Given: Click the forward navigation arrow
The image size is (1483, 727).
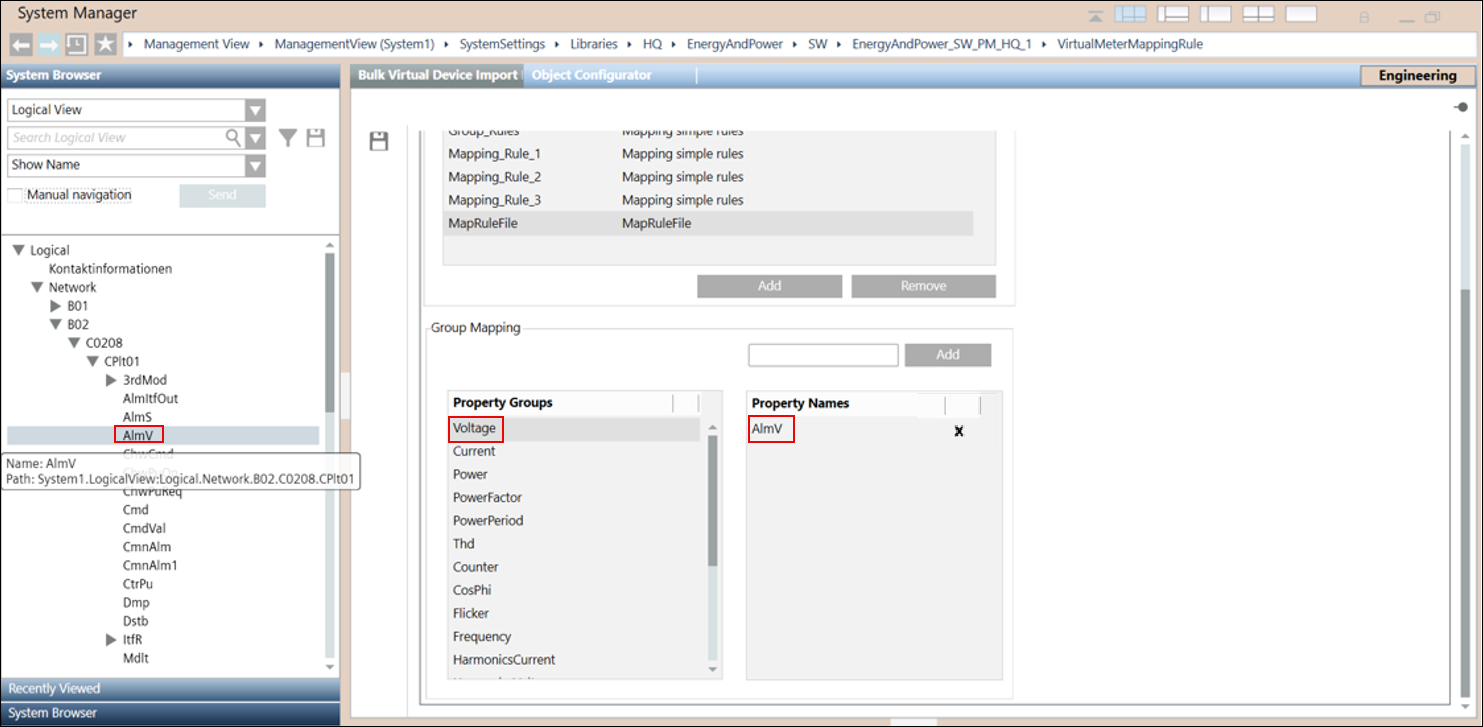Looking at the screenshot, I should pyautogui.click(x=48, y=45).
